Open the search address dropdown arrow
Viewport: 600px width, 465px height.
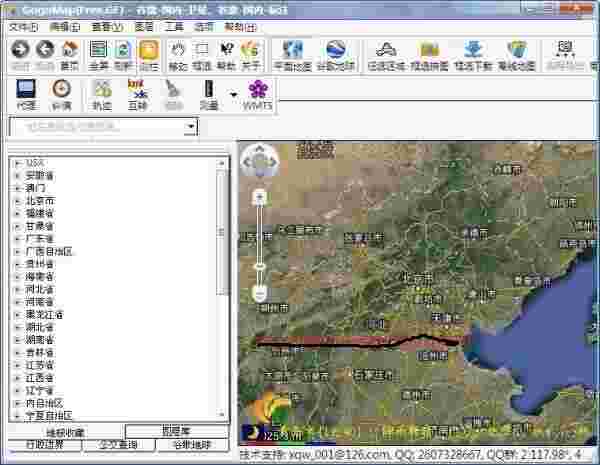[x=190, y=128]
